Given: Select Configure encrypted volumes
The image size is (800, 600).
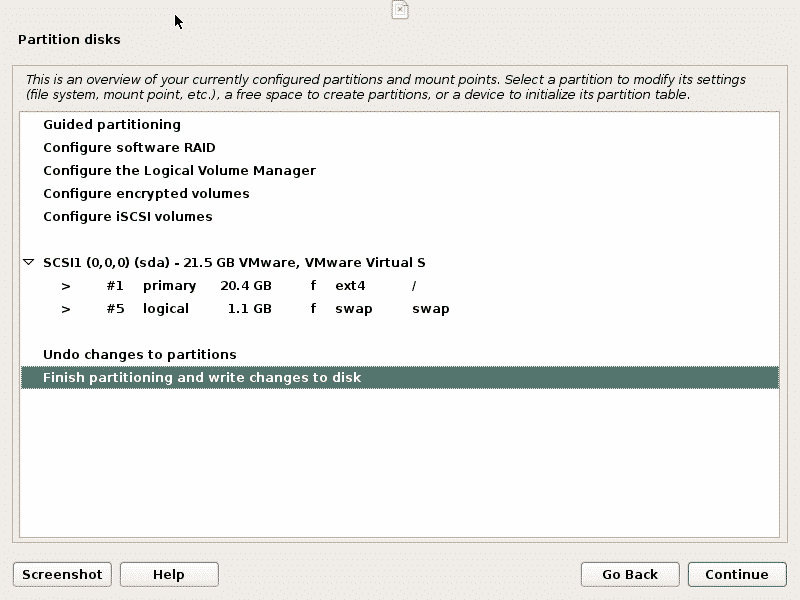Looking at the screenshot, I should pos(146,194).
